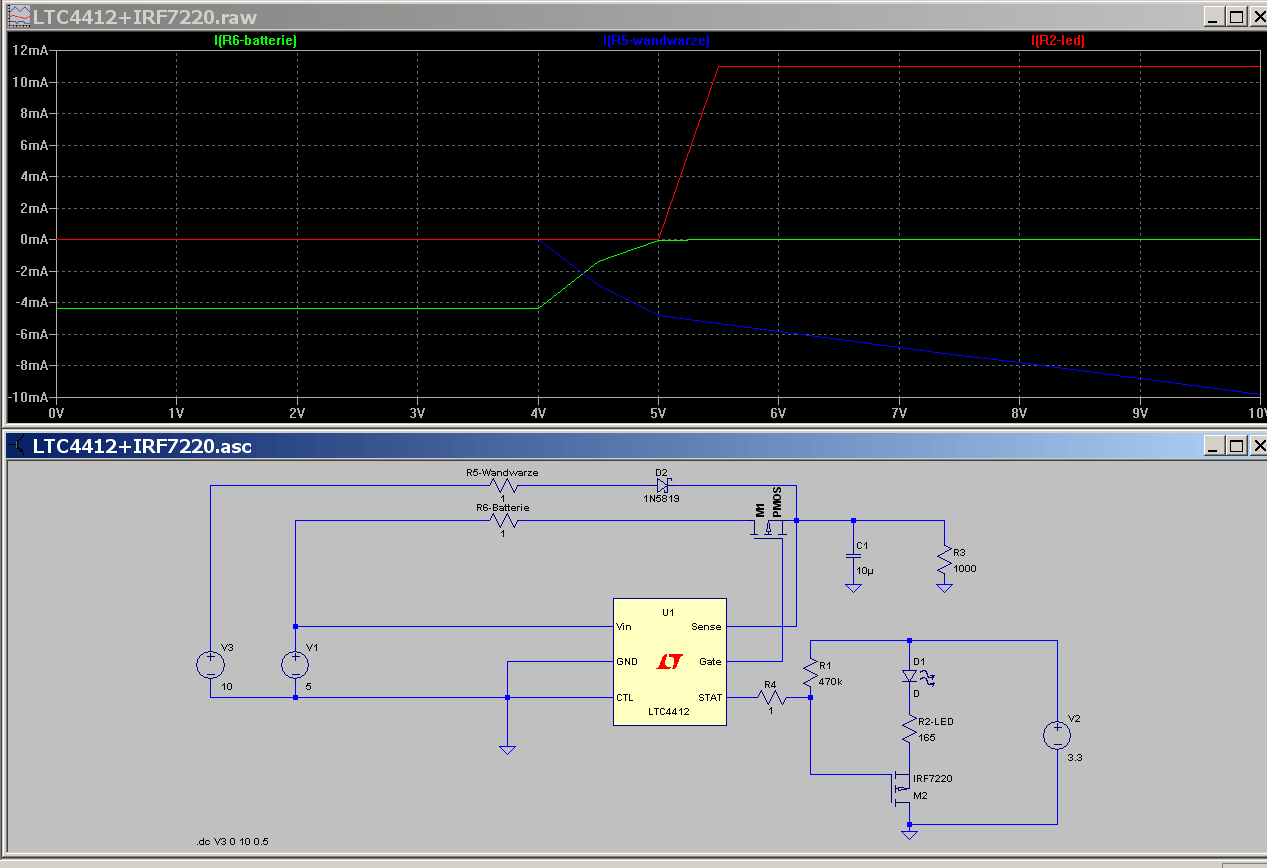The width and height of the screenshot is (1267, 868).
Task: Click the Vin pin label on U1
Action: (x=624, y=627)
